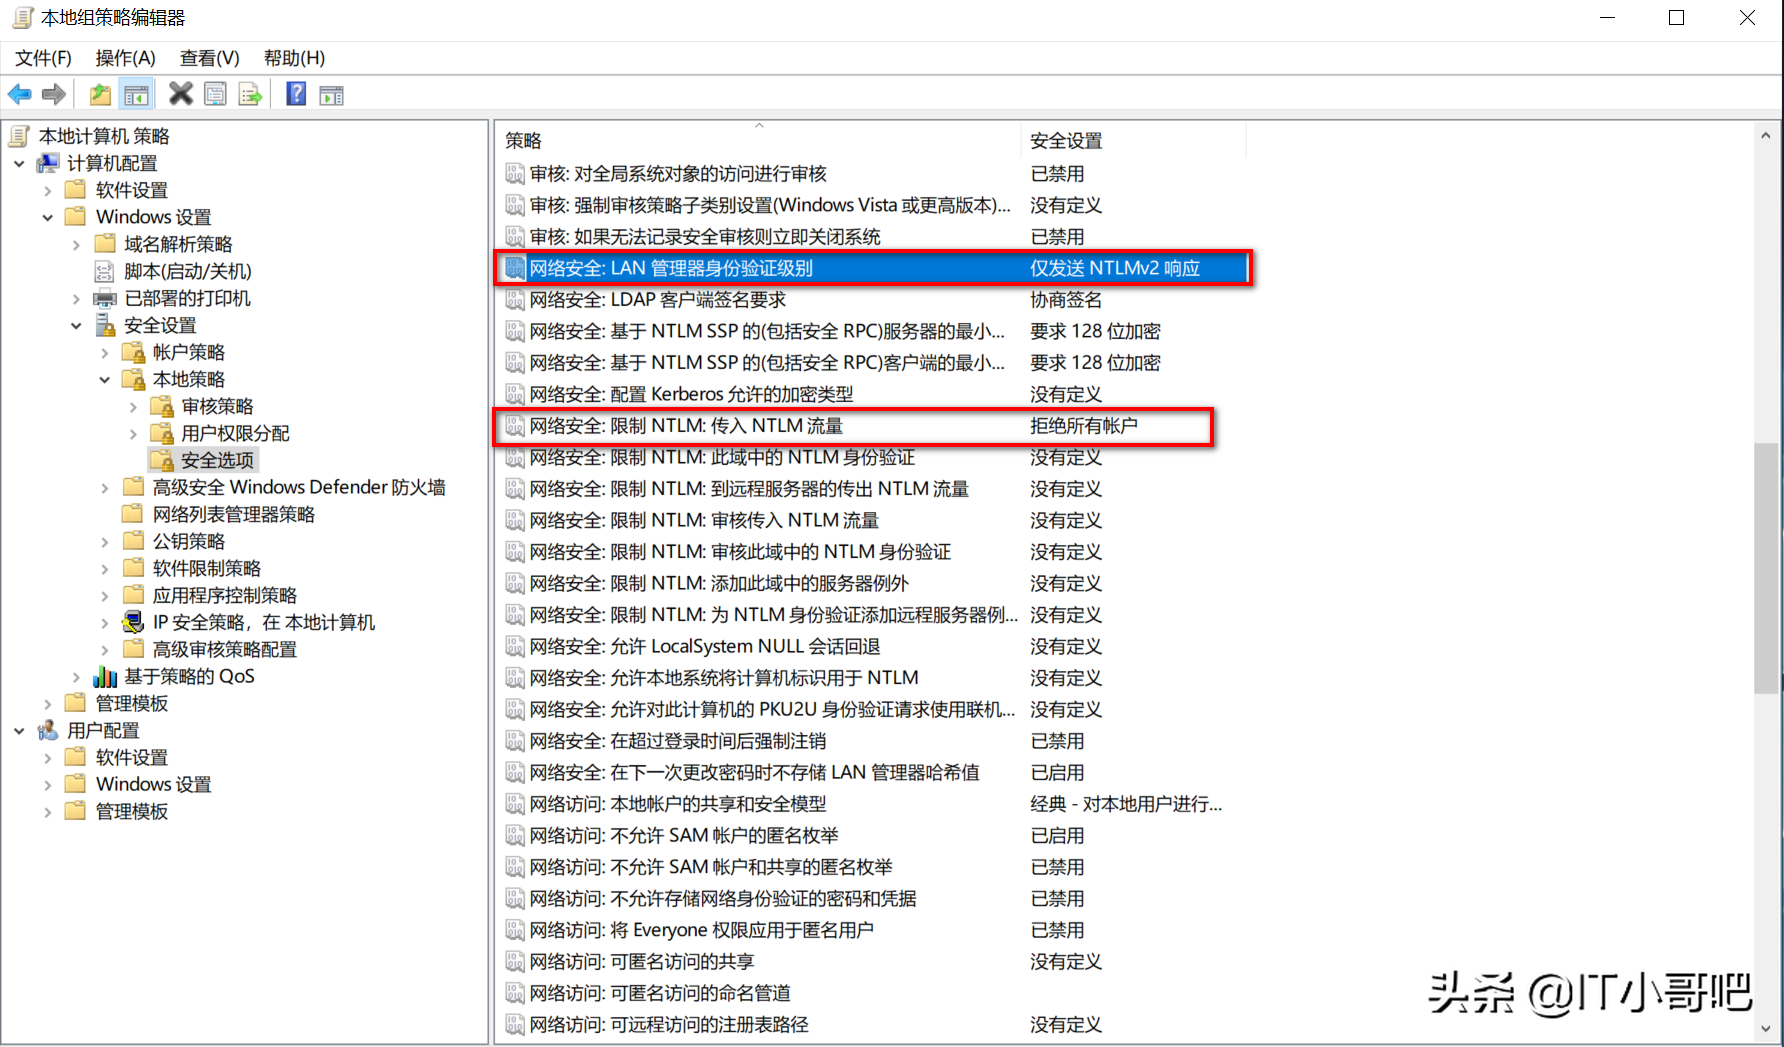Click the policy icon for 可匿名访问的共享

coord(515,961)
